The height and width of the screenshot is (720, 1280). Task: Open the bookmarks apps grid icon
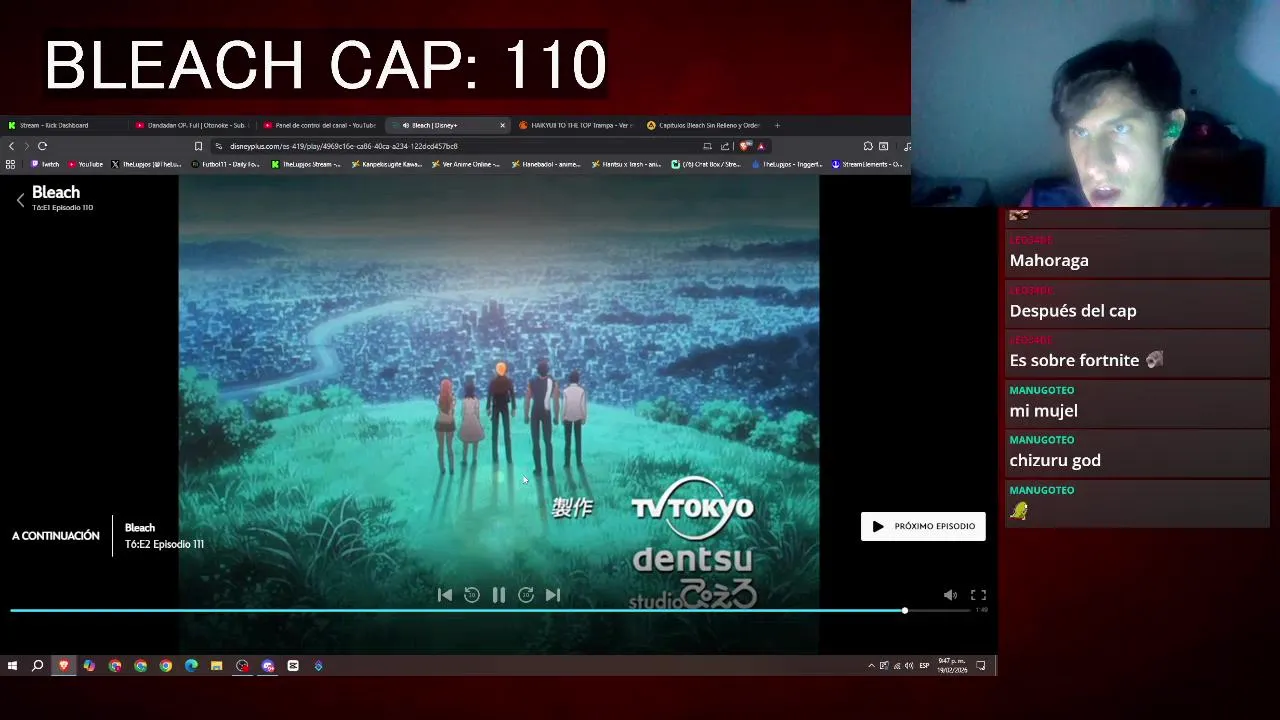pyautogui.click(x=10, y=164)
